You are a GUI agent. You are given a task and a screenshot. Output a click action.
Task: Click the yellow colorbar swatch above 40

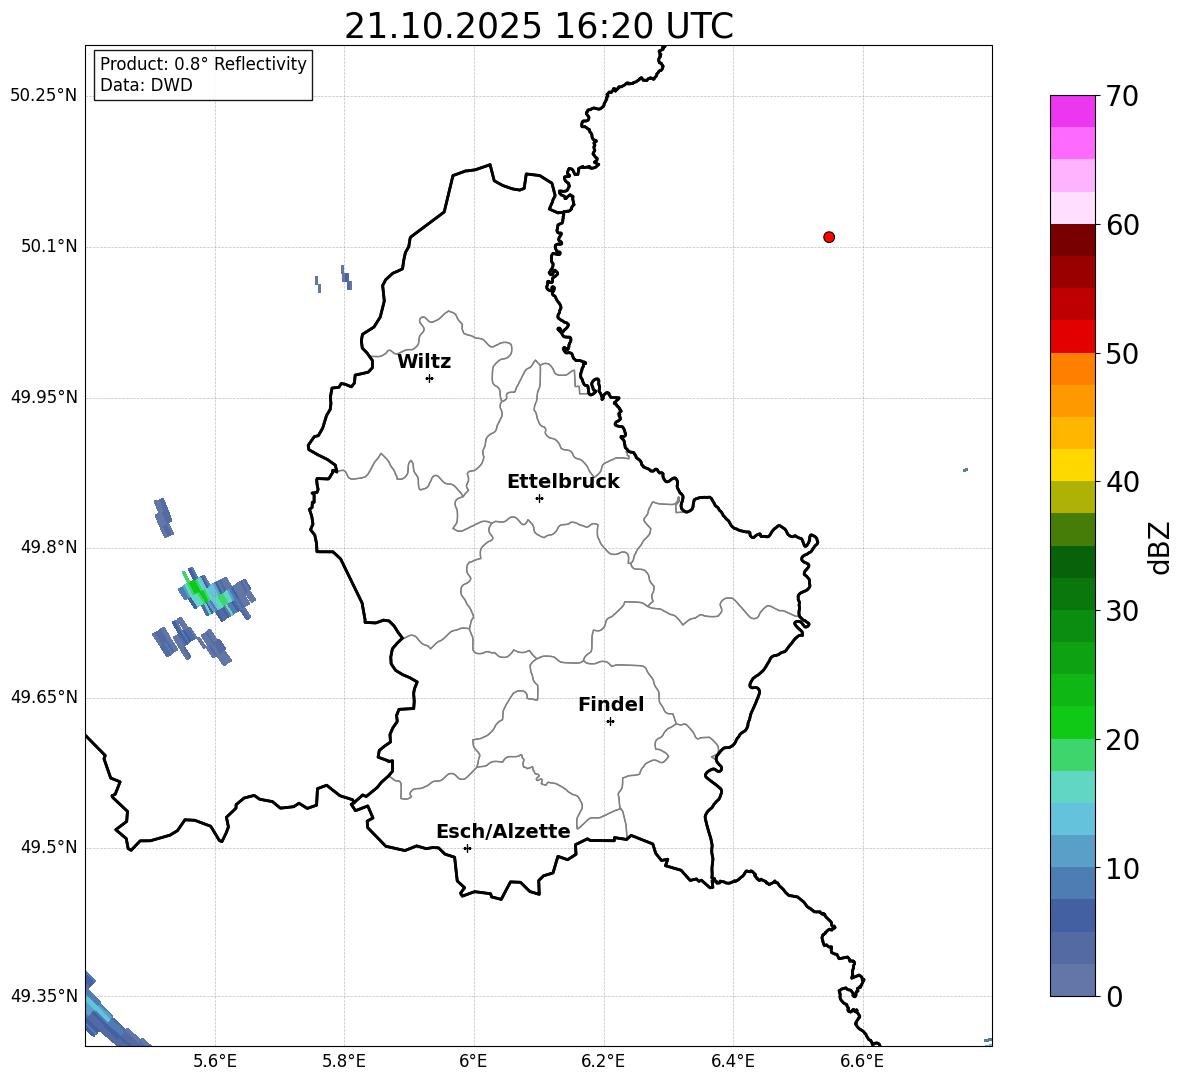(x=1072, y=465)
